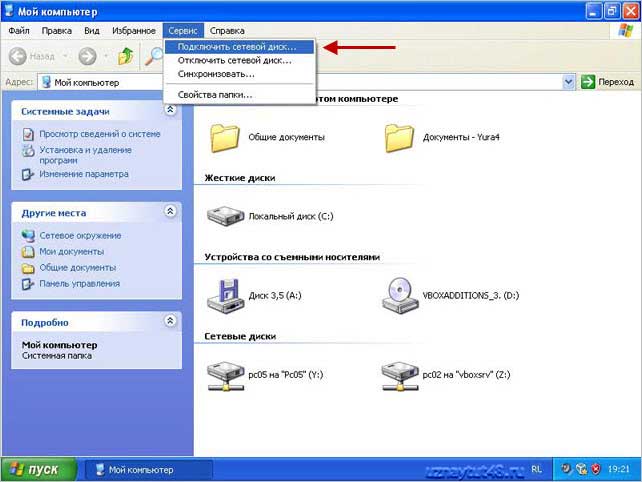This screenshot has height=482, width=642.
Task: Click the red security shield tray icon
Action: coord(595,468)
